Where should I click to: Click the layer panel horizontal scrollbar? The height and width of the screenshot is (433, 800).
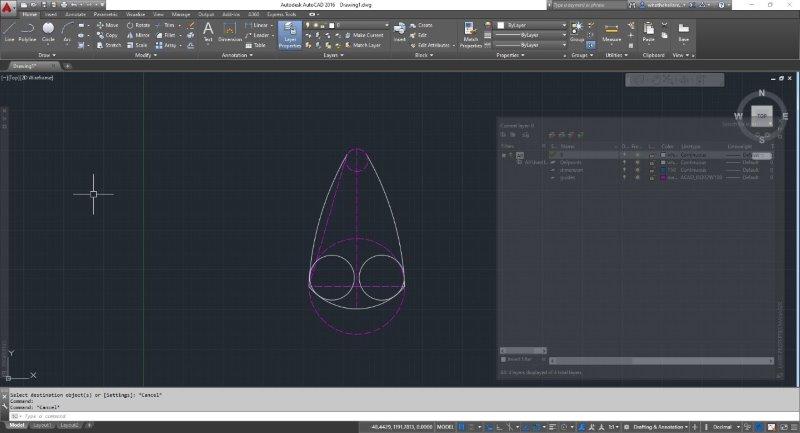[x=661, y=361]
